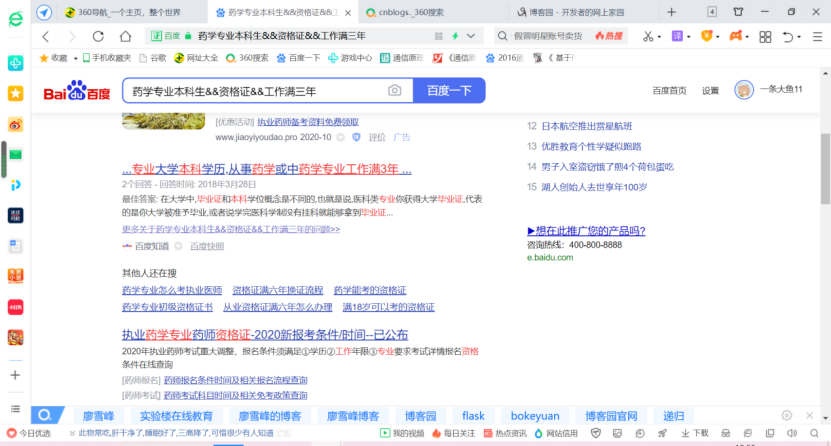
Task: Add a sidebar app with plus icon
Action: point(15,375)
